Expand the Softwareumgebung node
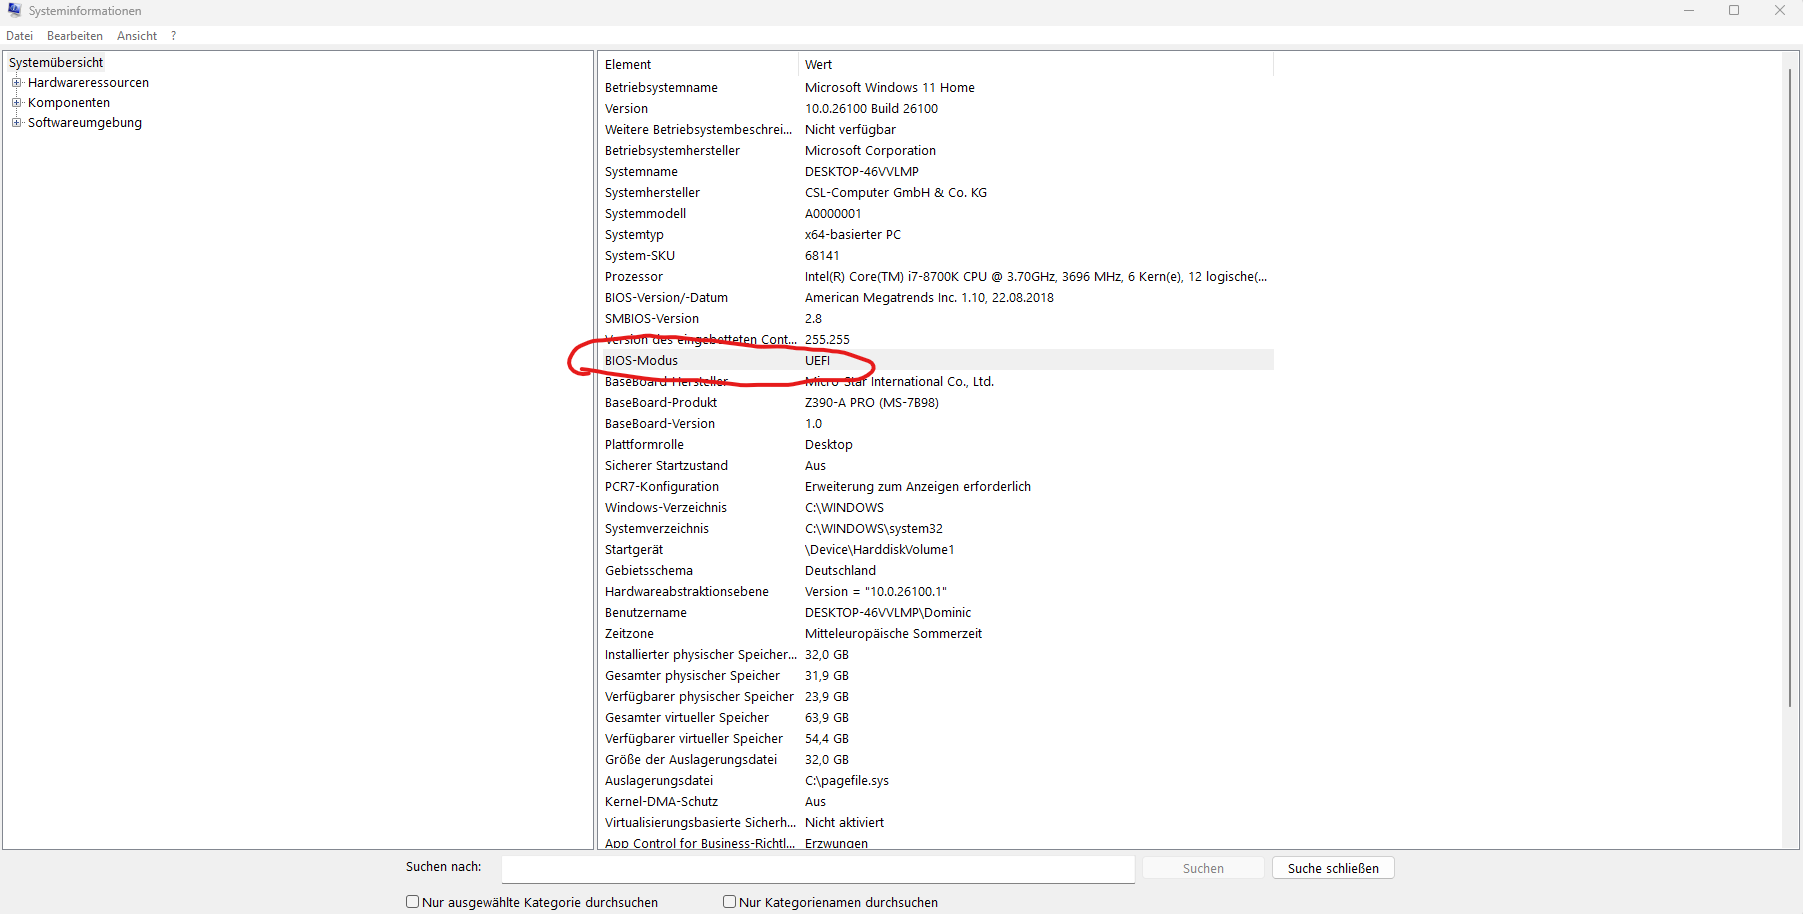The width and height of the screenshot is (1803, 914). pos(16,123)
